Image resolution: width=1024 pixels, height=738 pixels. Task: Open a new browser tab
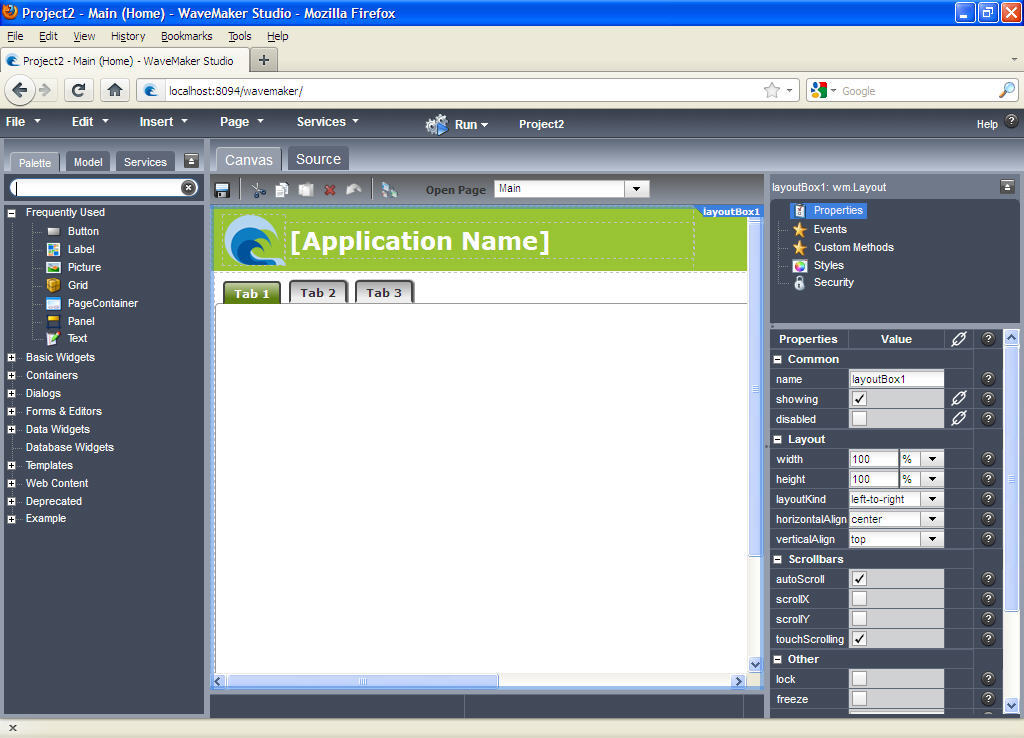coord(264,60)
